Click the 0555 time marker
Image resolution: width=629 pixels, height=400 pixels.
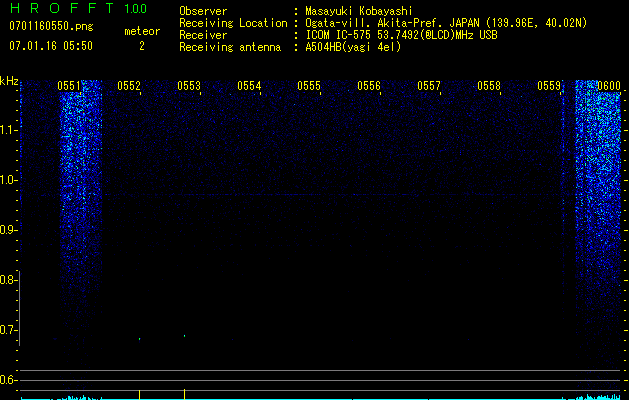[x=309, y=86]
